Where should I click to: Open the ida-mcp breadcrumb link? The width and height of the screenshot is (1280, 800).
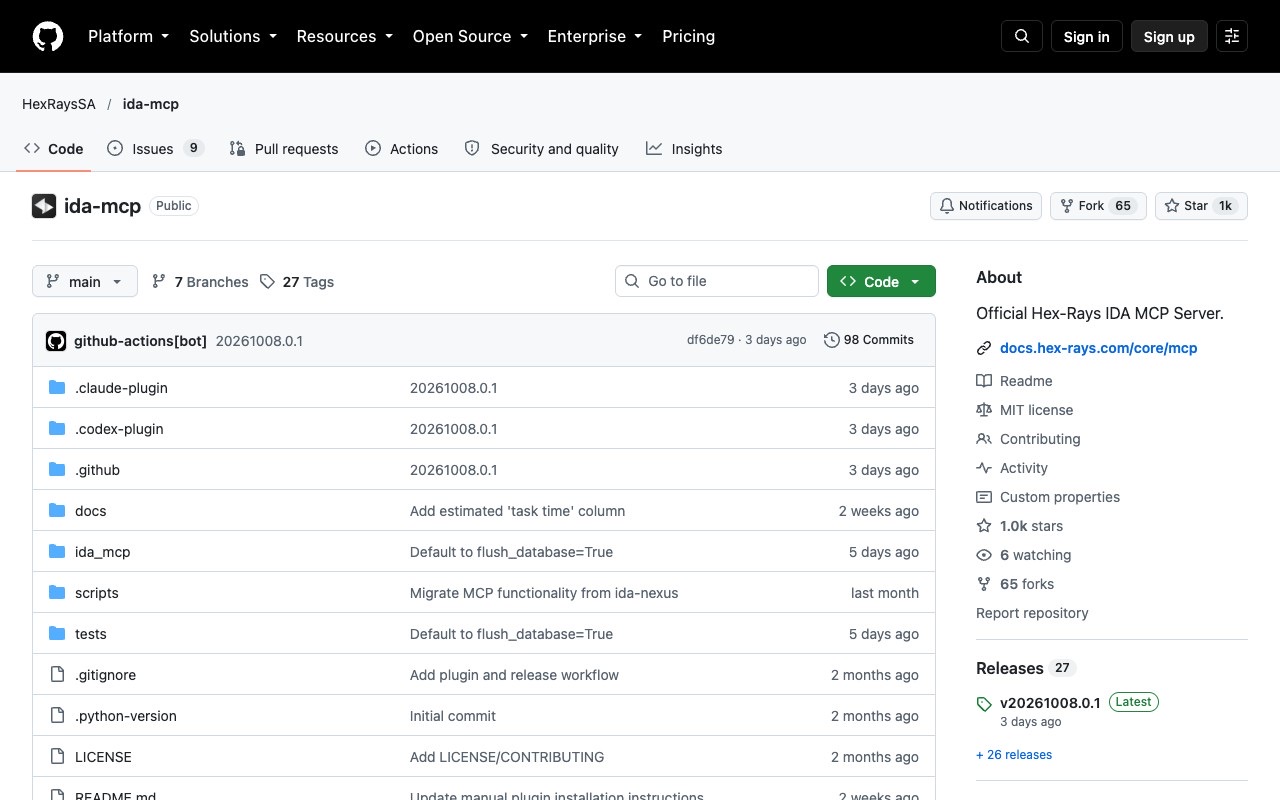point(151,104)
